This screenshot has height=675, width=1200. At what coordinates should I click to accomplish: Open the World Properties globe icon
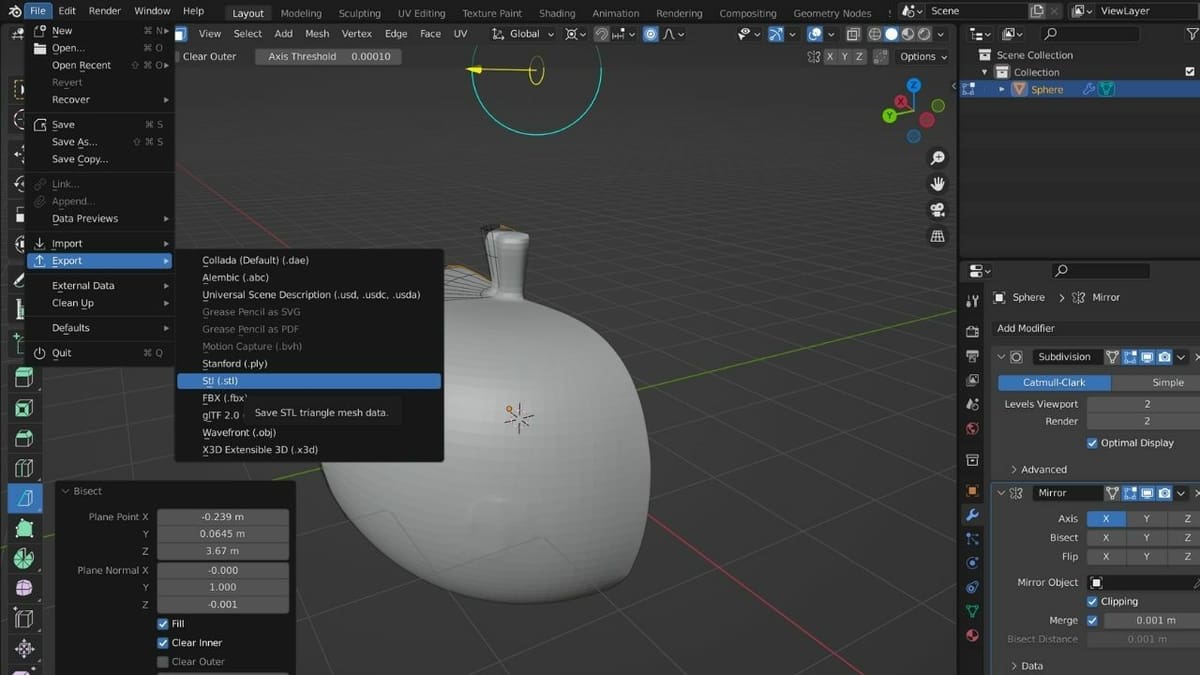(971, 427)
